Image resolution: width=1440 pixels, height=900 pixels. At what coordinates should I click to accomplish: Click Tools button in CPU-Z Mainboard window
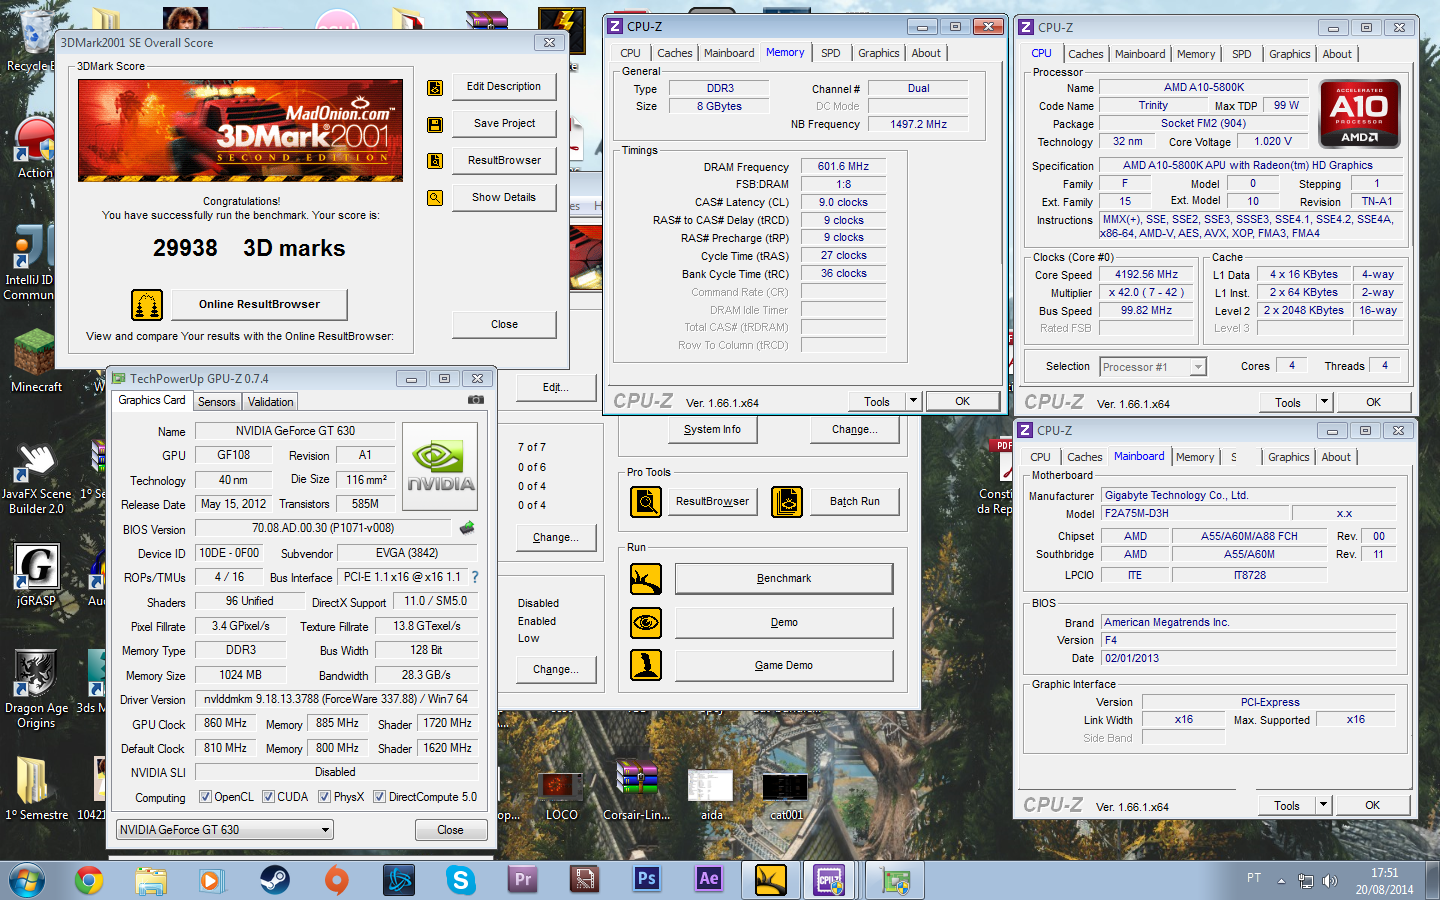(x=1287, y=805)
